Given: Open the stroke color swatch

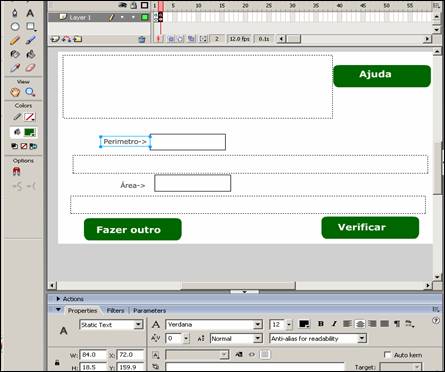Looking at the screenshot, I should point(30,117).
